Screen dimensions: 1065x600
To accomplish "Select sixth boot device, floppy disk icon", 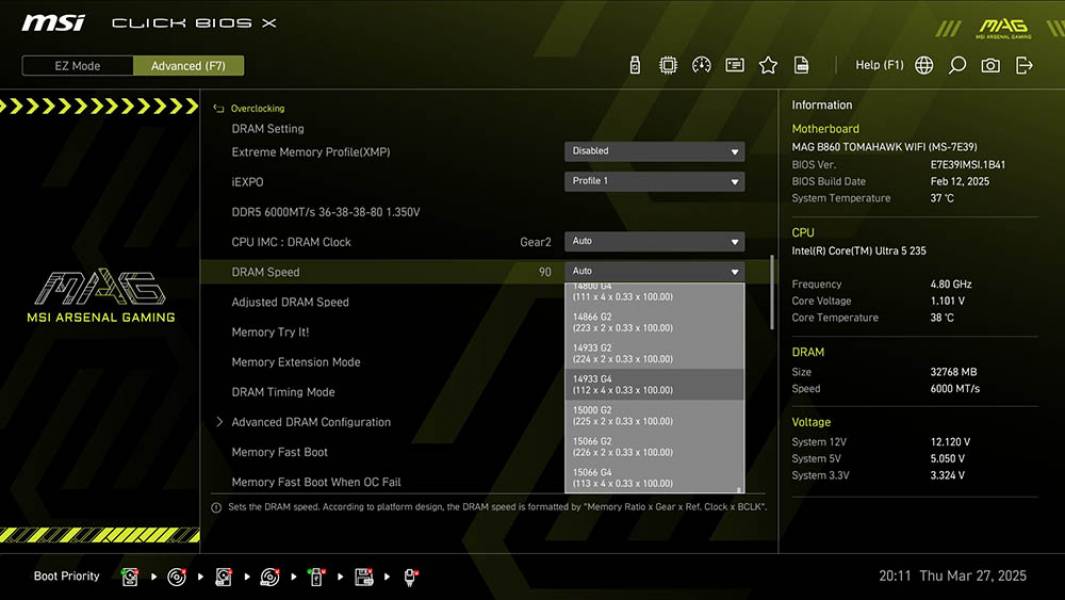I will point(364,577).
